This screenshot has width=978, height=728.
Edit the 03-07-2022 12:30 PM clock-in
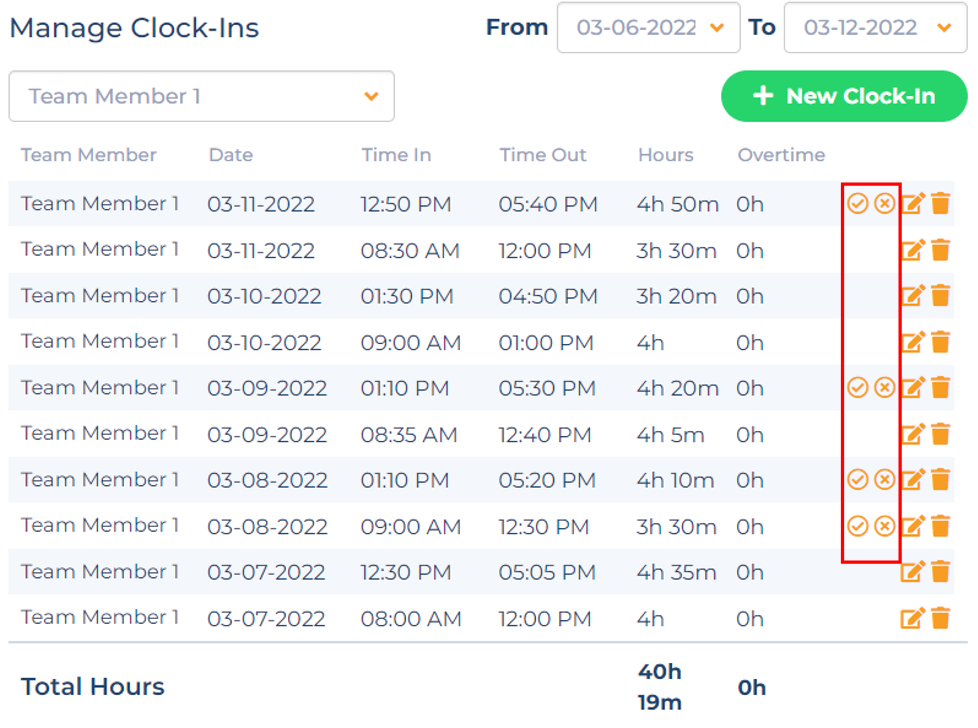(913, 572)
